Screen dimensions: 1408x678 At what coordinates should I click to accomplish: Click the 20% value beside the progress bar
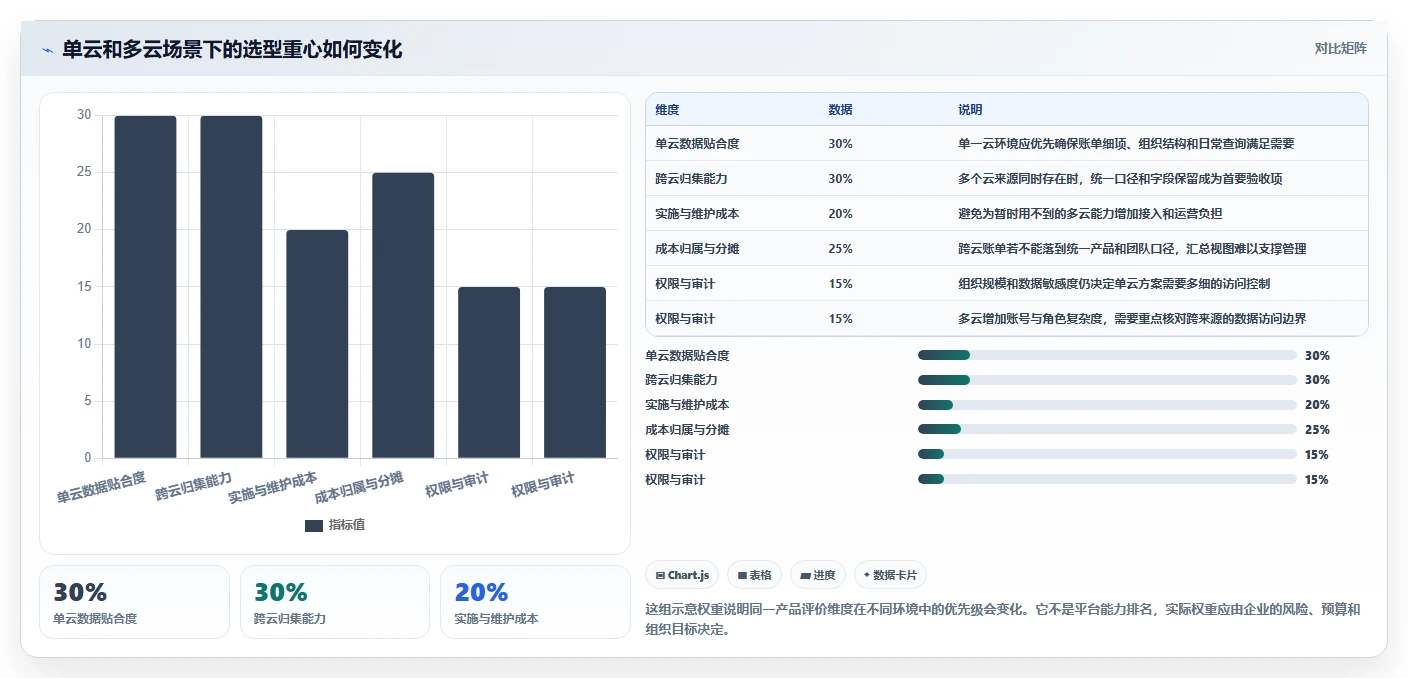[x=1317, y=405]
